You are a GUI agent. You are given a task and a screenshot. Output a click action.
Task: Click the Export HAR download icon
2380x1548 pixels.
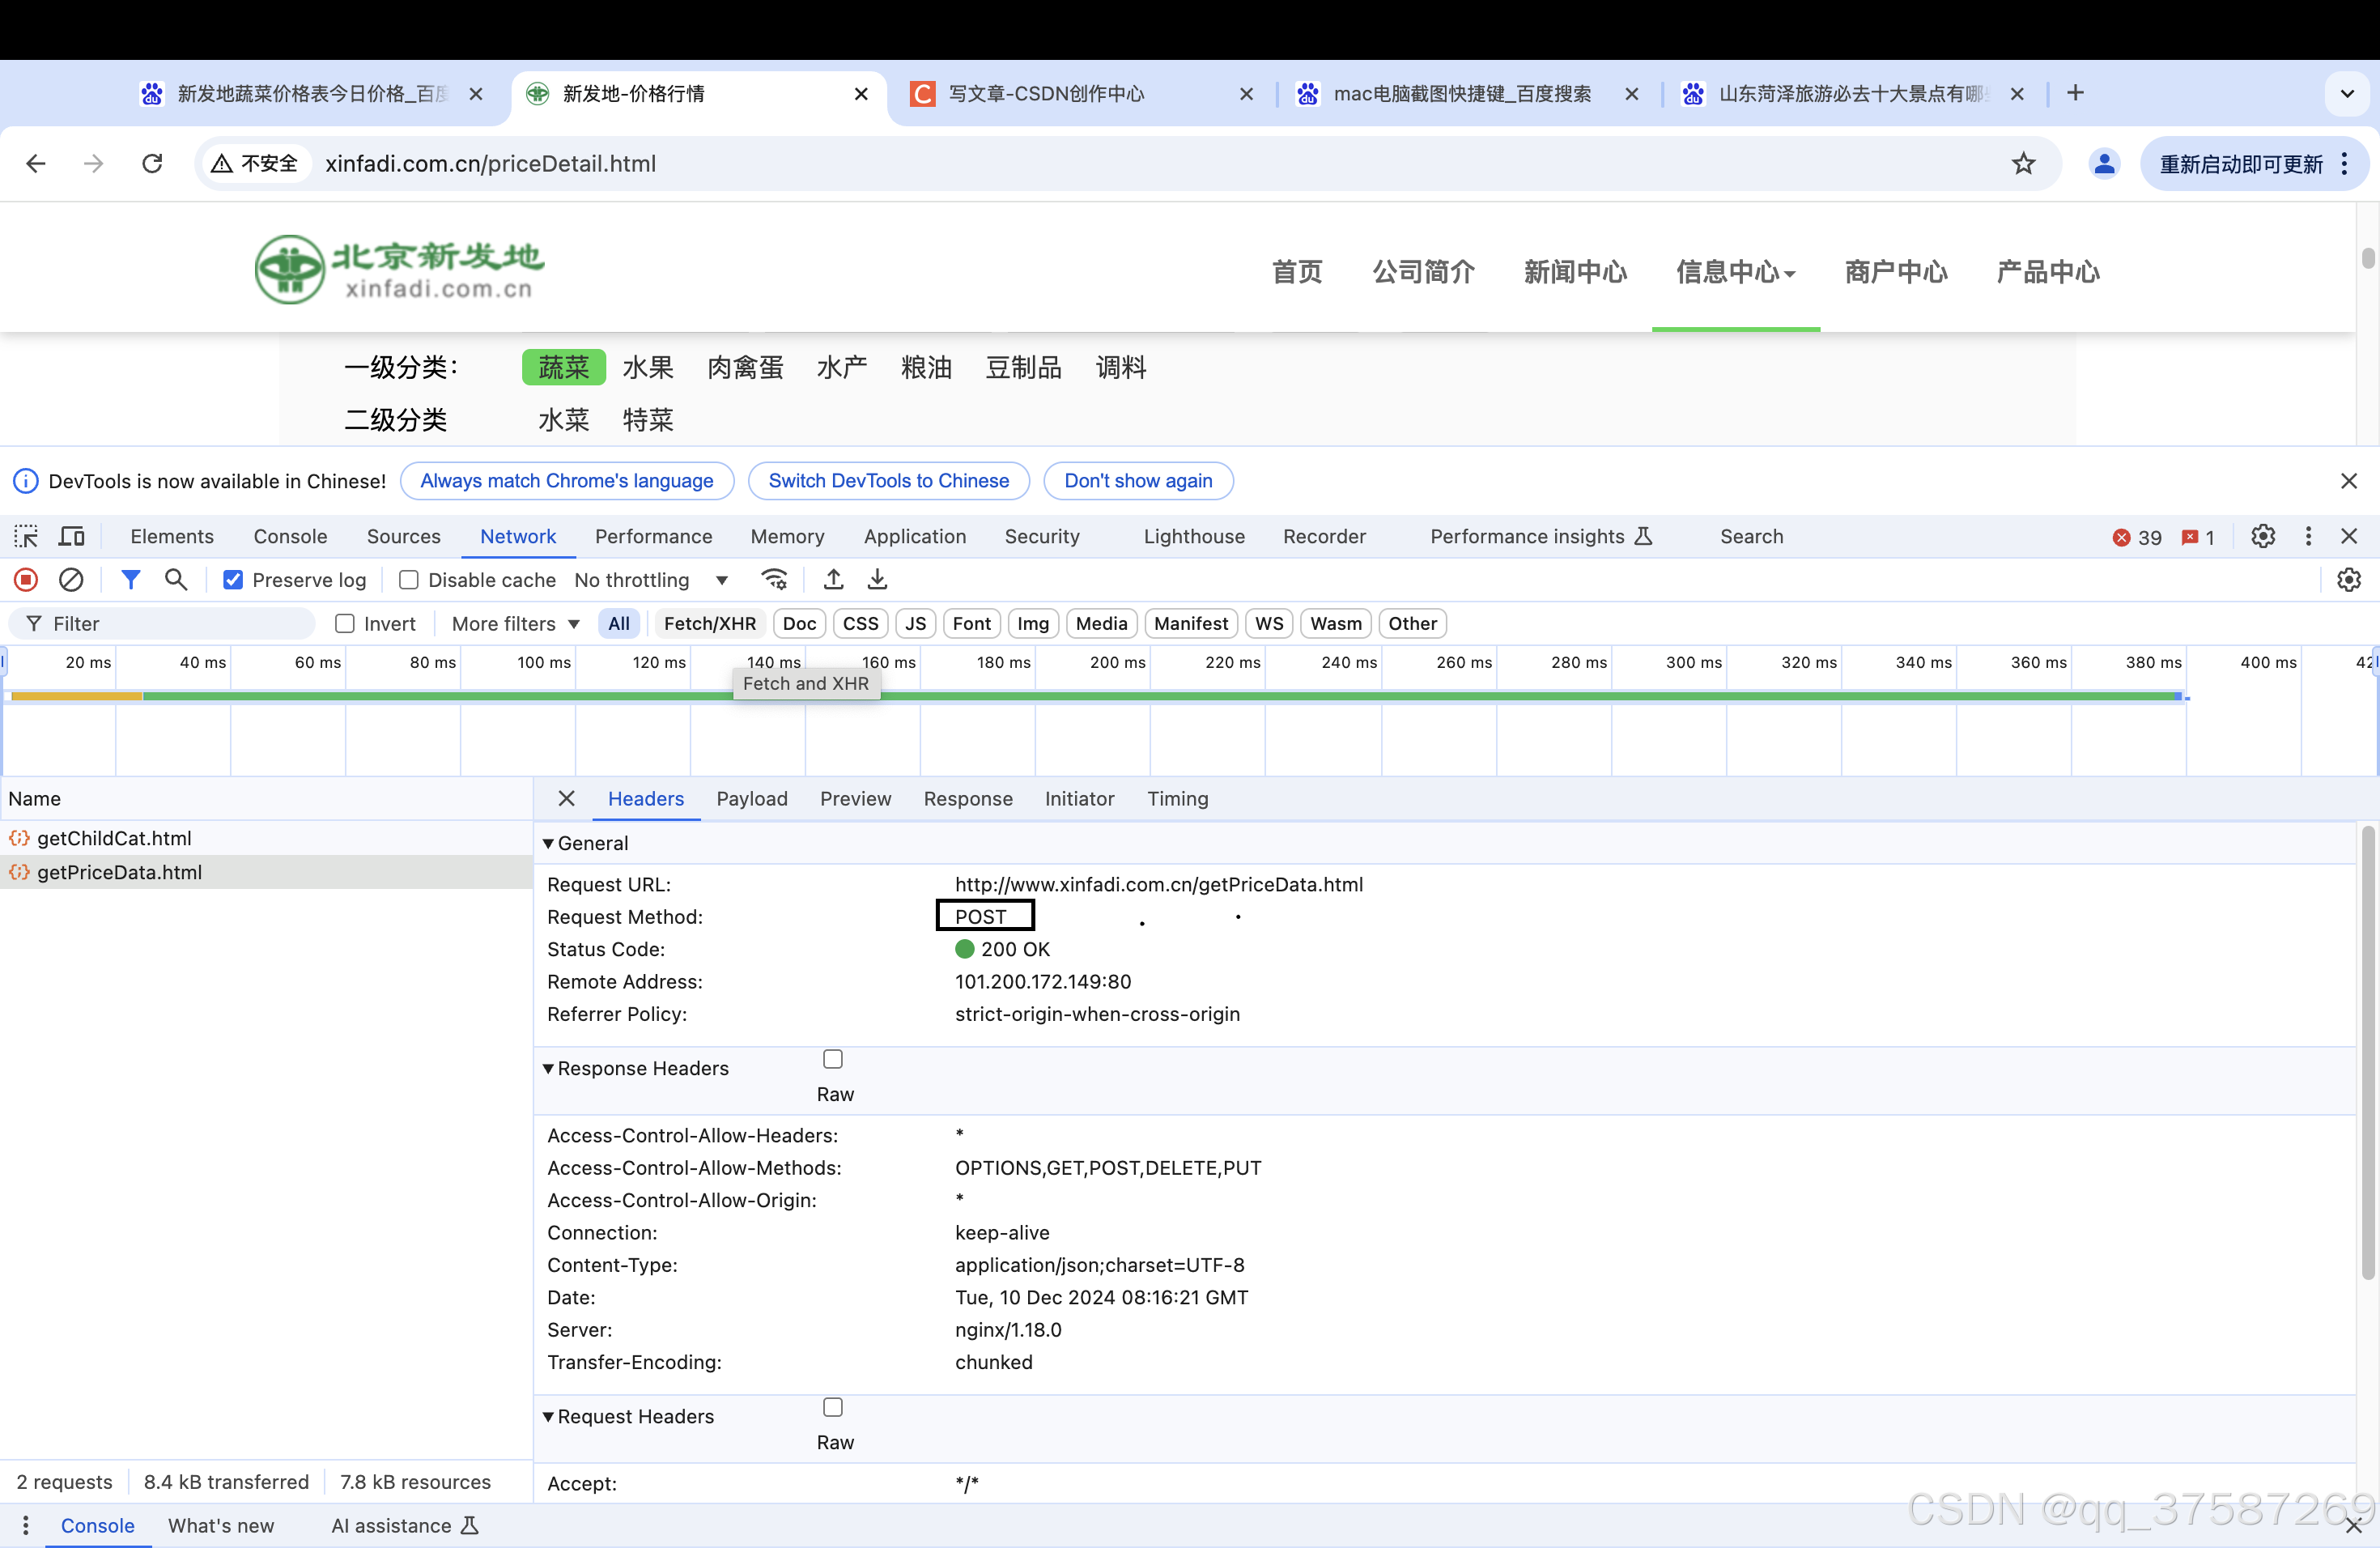(x=877, y=580)
